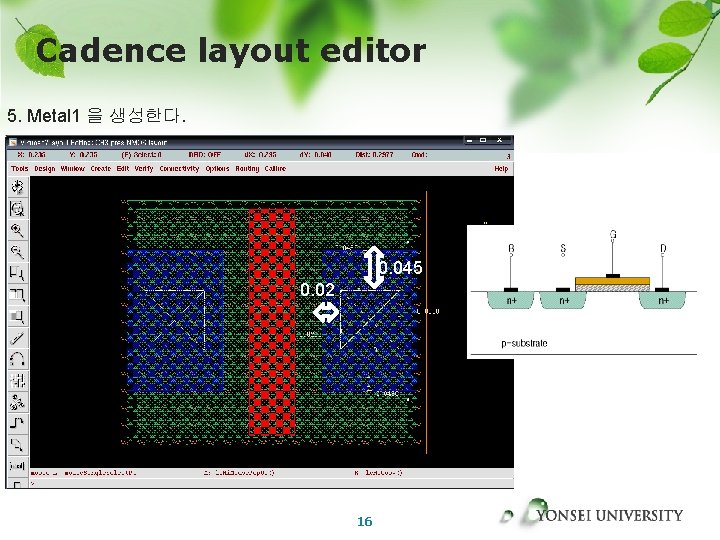Click the Undo curved-arrow icon
Image resolution: width=720 pixels, height=540 pixels.
pos(17,359)
